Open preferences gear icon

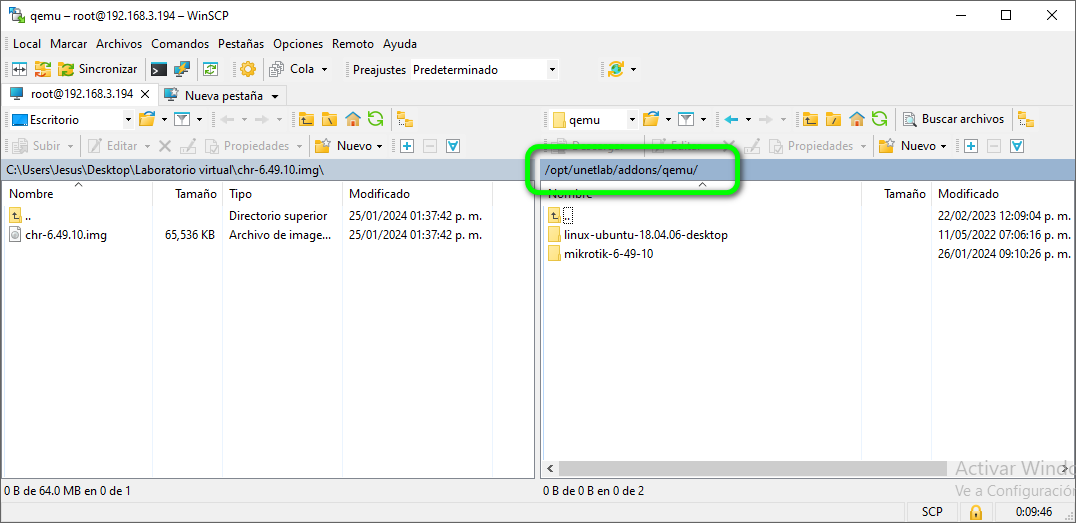pyautogui.click(x=247, y=69)
